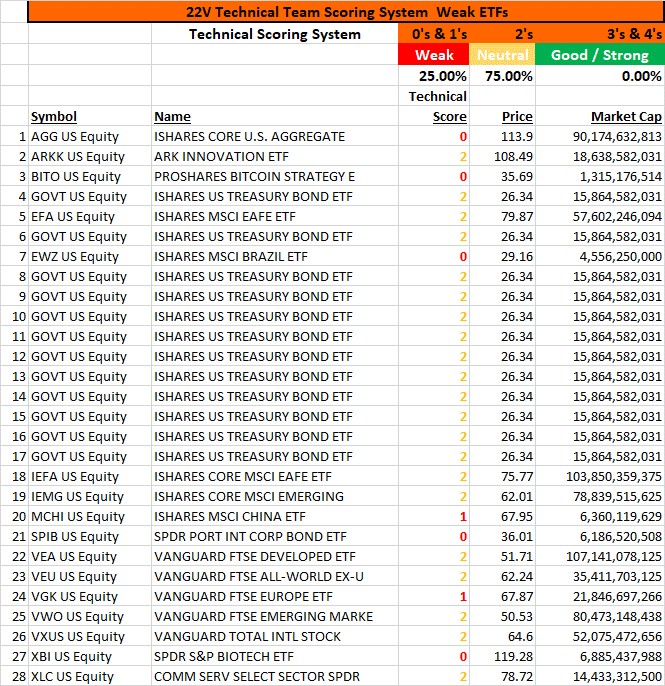Click the 'ISHARES CORE MSCI EAFE ETF' name cell
This screenshot has height=686, width=665.
click(x=275, y=476)
